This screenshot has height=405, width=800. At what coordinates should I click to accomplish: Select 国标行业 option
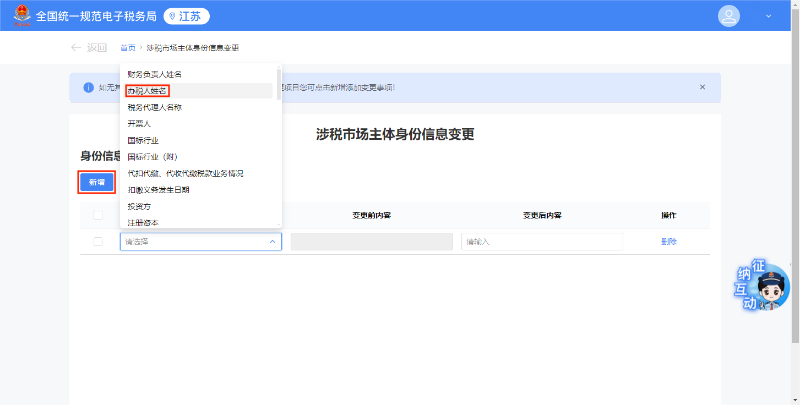point(200,140)
